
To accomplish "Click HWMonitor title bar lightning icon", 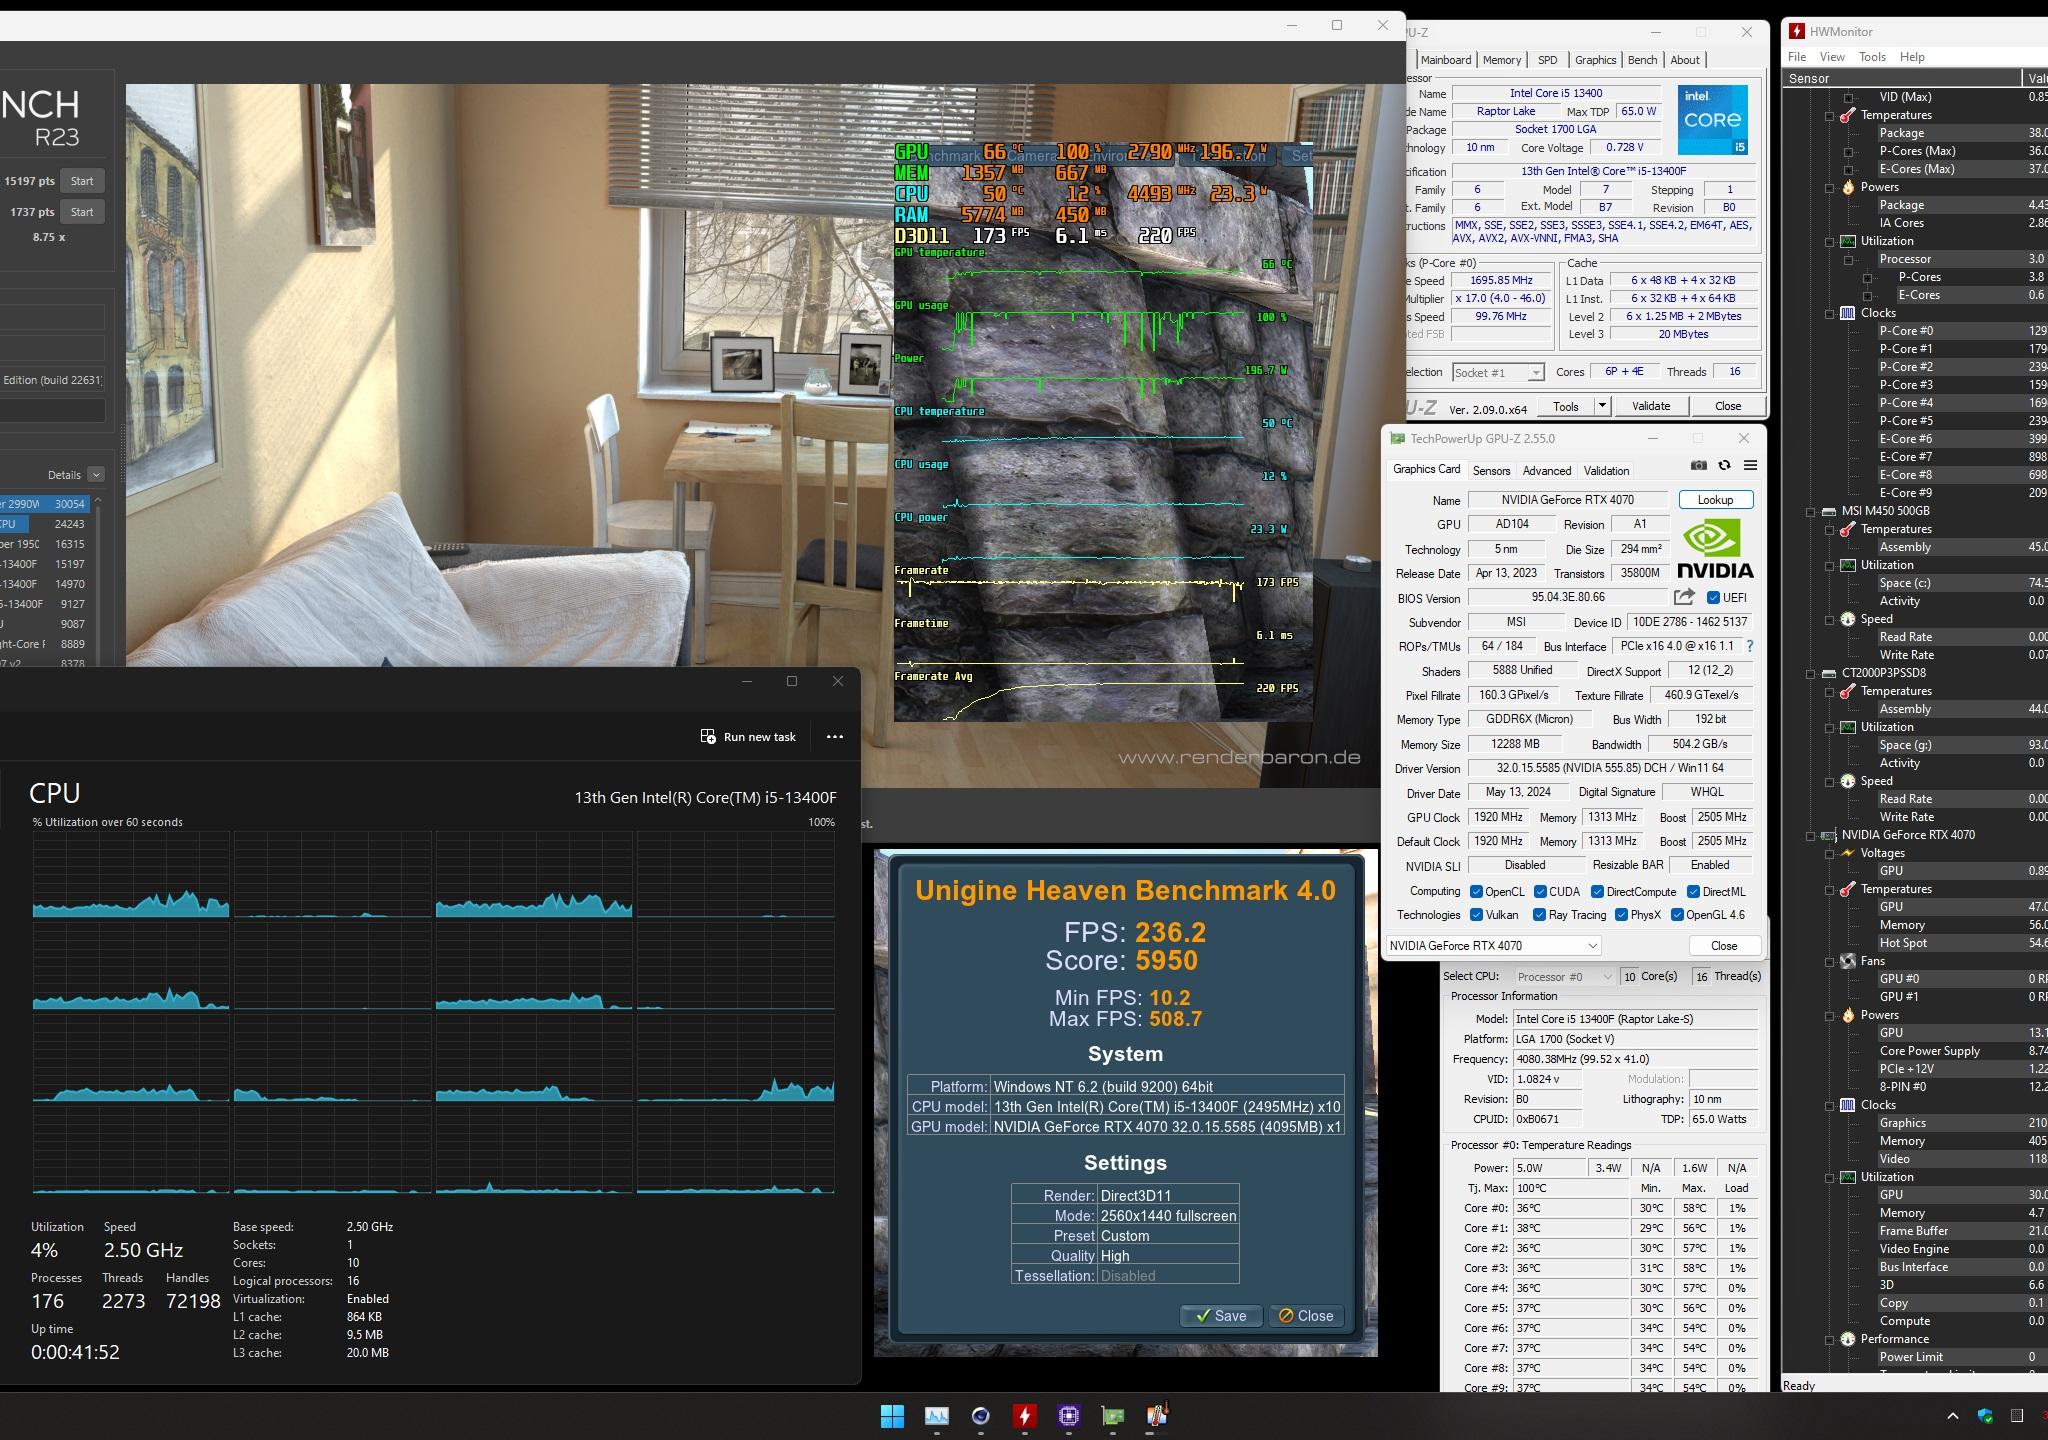I will 1797,31.
